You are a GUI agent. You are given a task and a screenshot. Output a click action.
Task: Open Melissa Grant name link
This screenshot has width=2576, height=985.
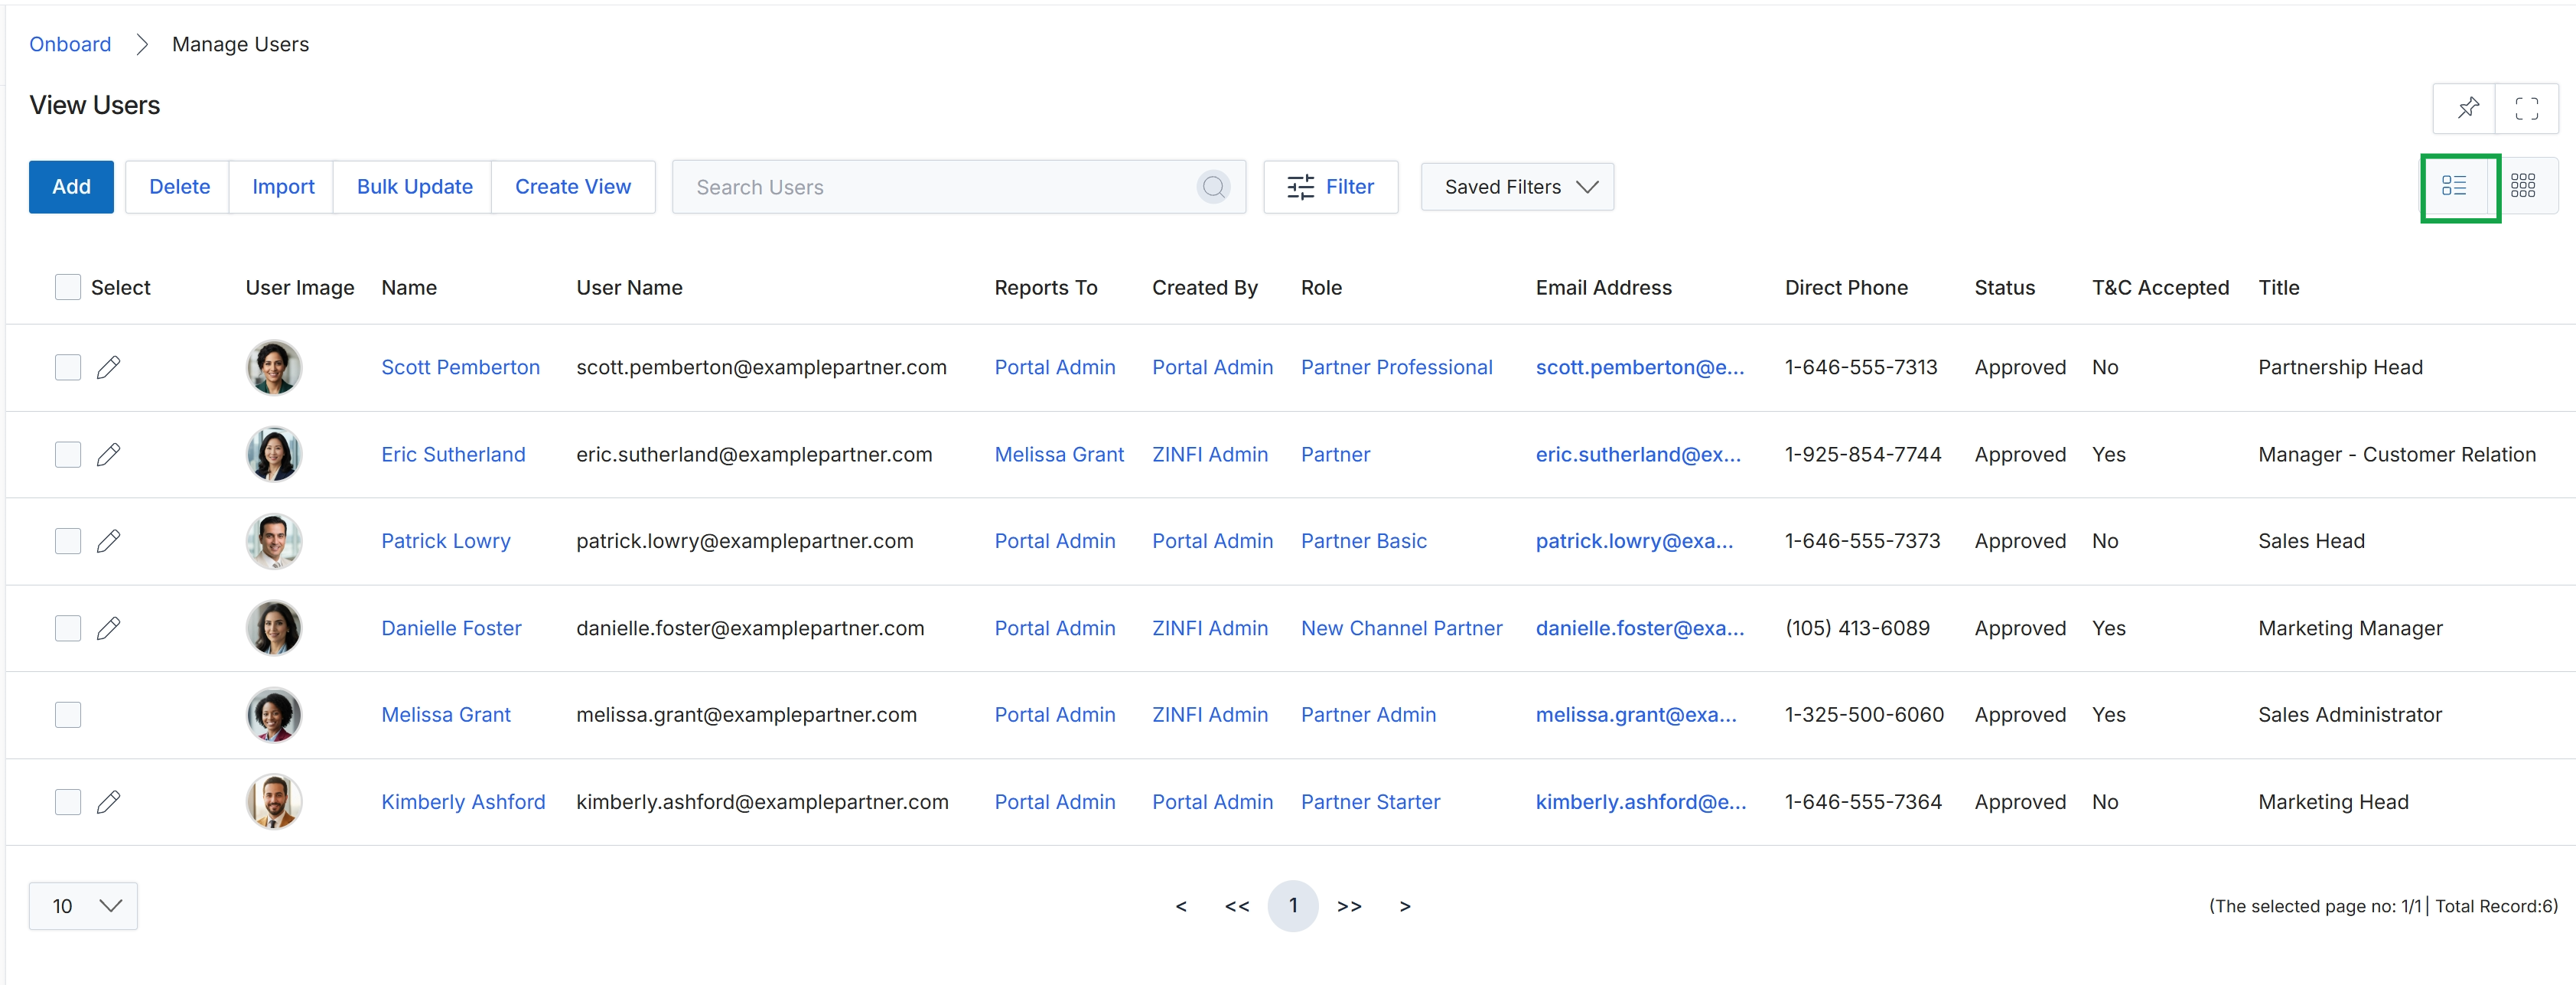coord(446,715)
